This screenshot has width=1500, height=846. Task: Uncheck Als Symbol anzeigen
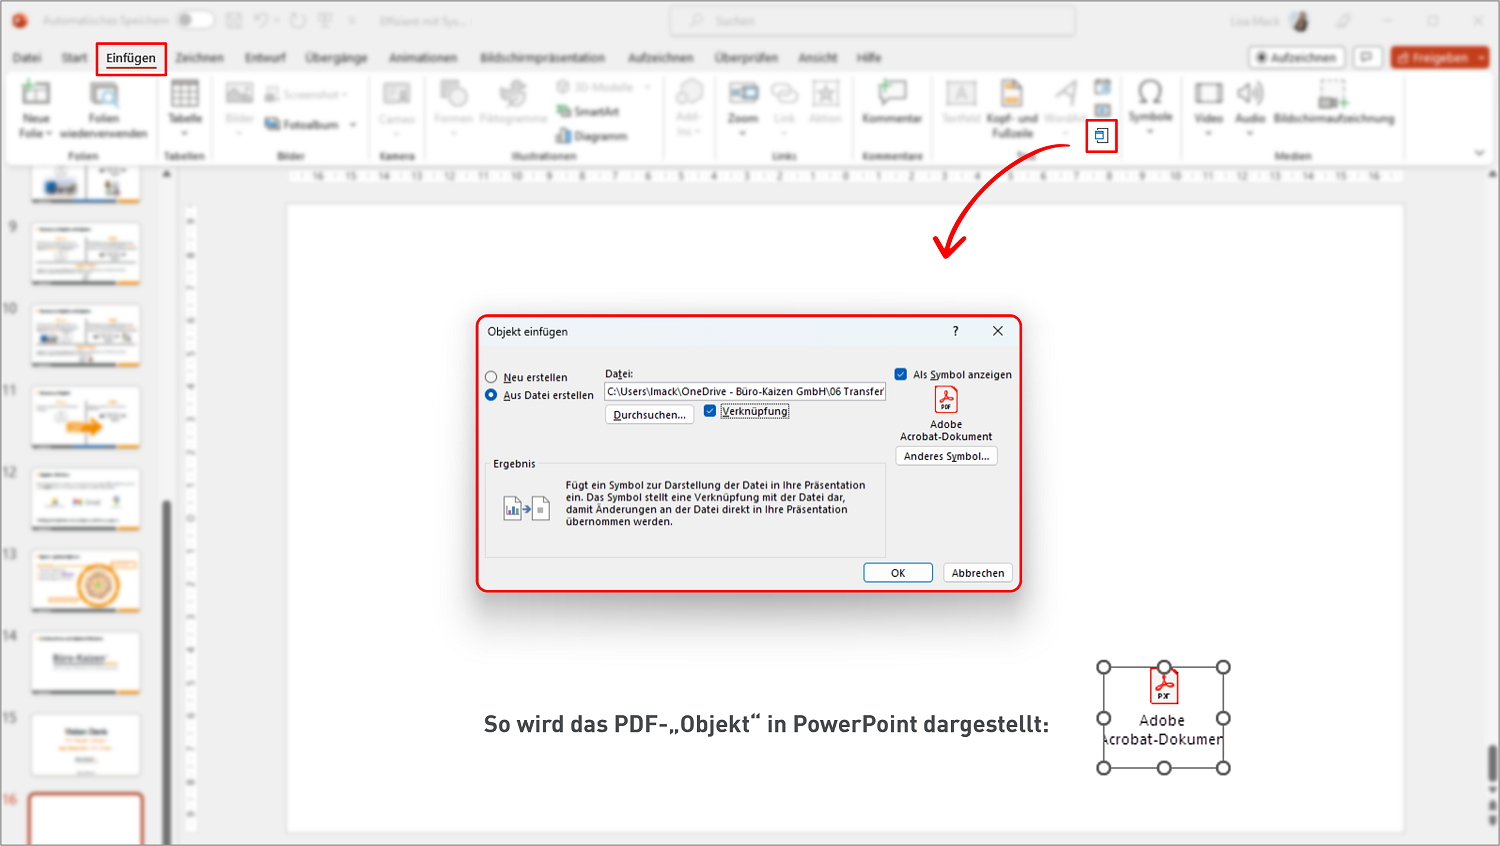point(901,374)
